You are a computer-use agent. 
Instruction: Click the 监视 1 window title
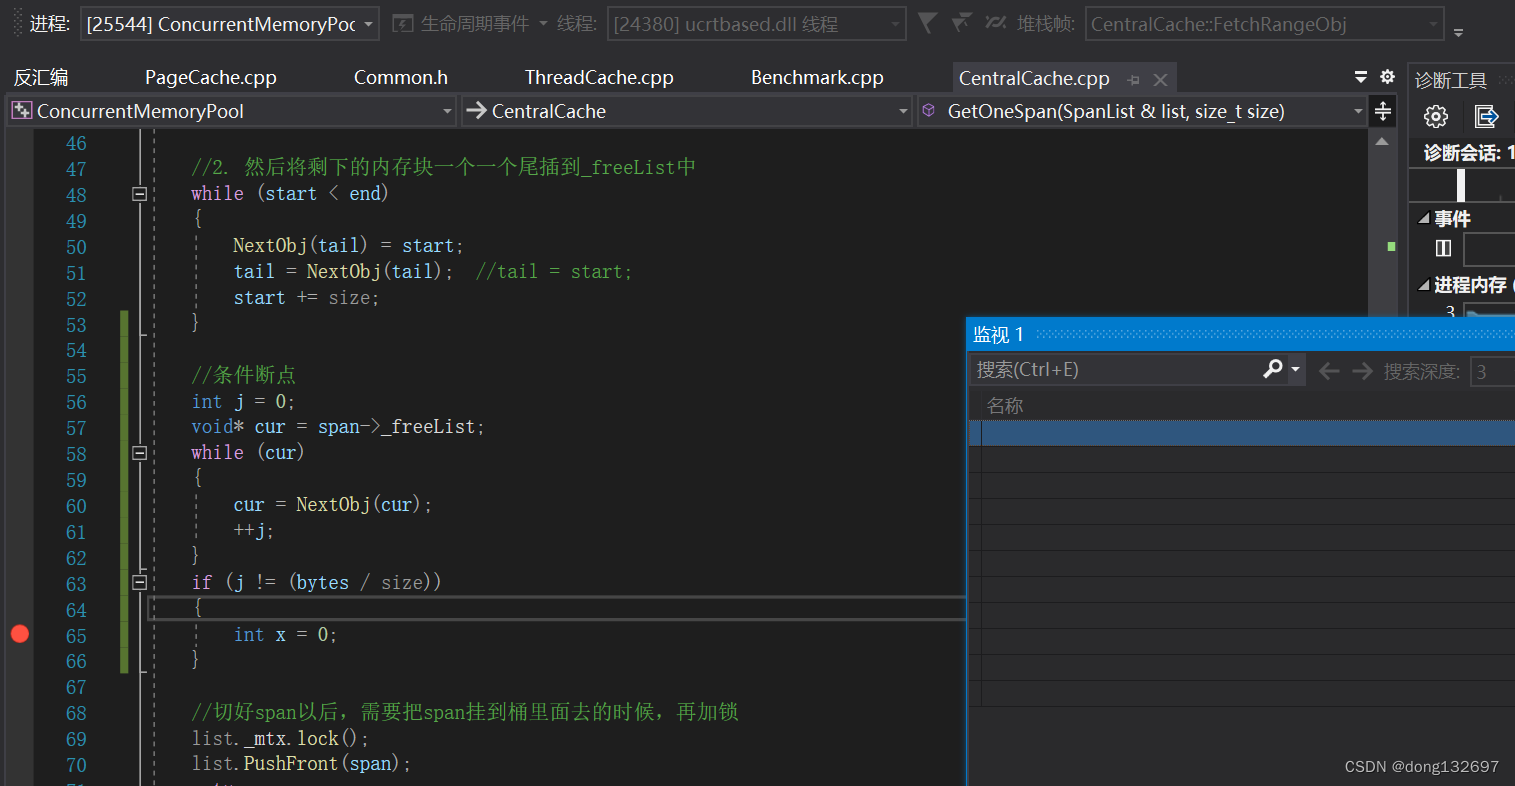pyautogui.click(x=998, y=334)
